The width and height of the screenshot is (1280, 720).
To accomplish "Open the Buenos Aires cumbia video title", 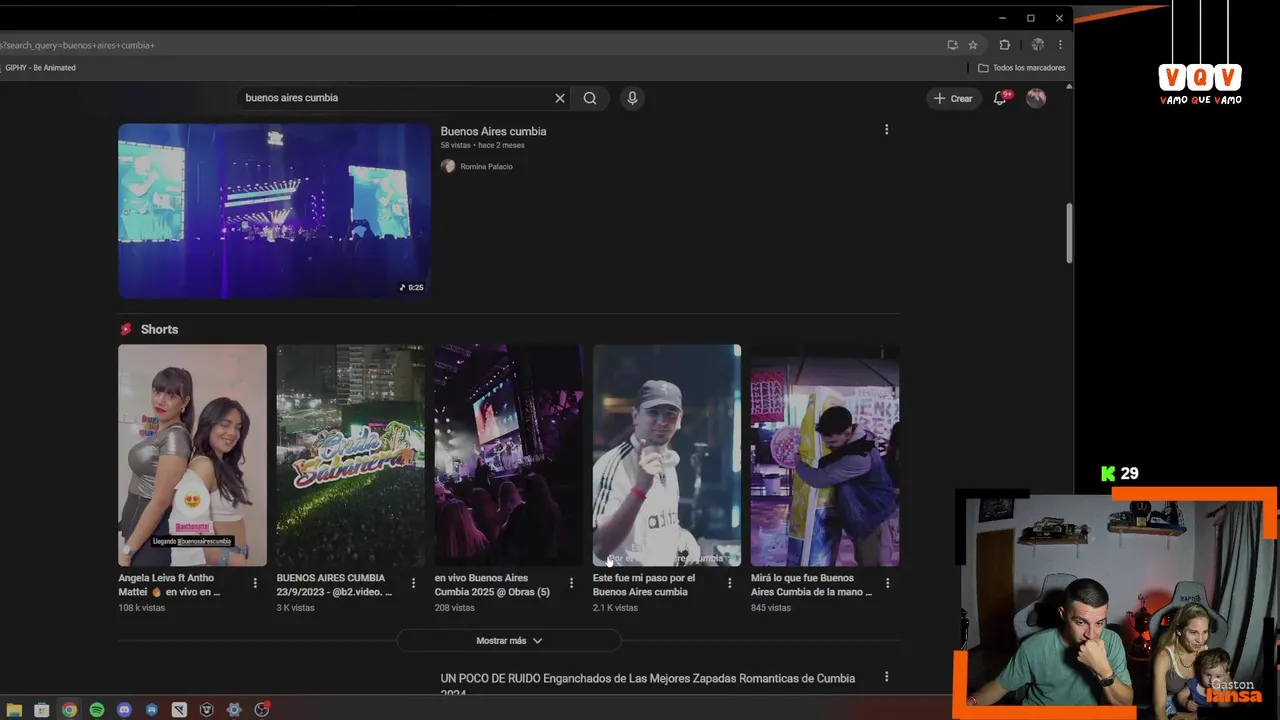I will click(x=493, y=131).
